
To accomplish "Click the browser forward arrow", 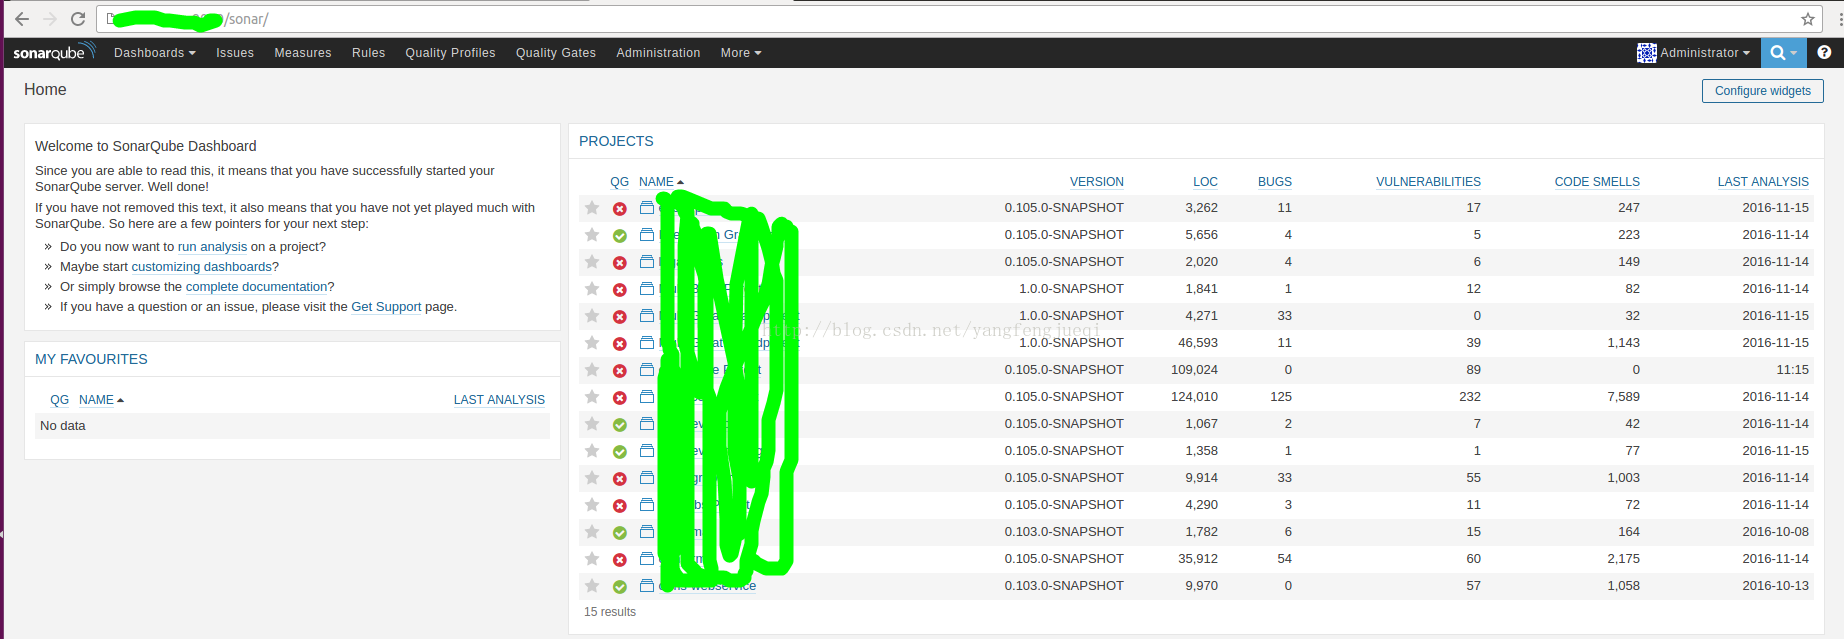I will pyautogui.click(x=50, y=19).
